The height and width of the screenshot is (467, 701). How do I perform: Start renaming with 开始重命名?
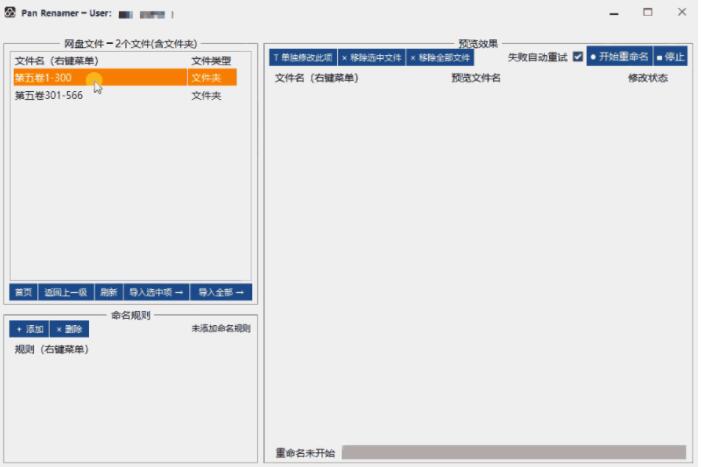point(619,57)
